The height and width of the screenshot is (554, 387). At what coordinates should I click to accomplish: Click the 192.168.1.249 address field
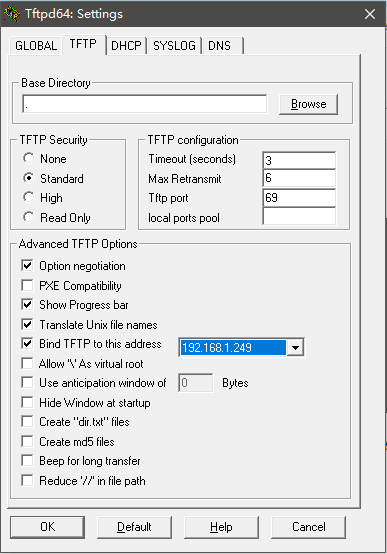pos(233,348)
